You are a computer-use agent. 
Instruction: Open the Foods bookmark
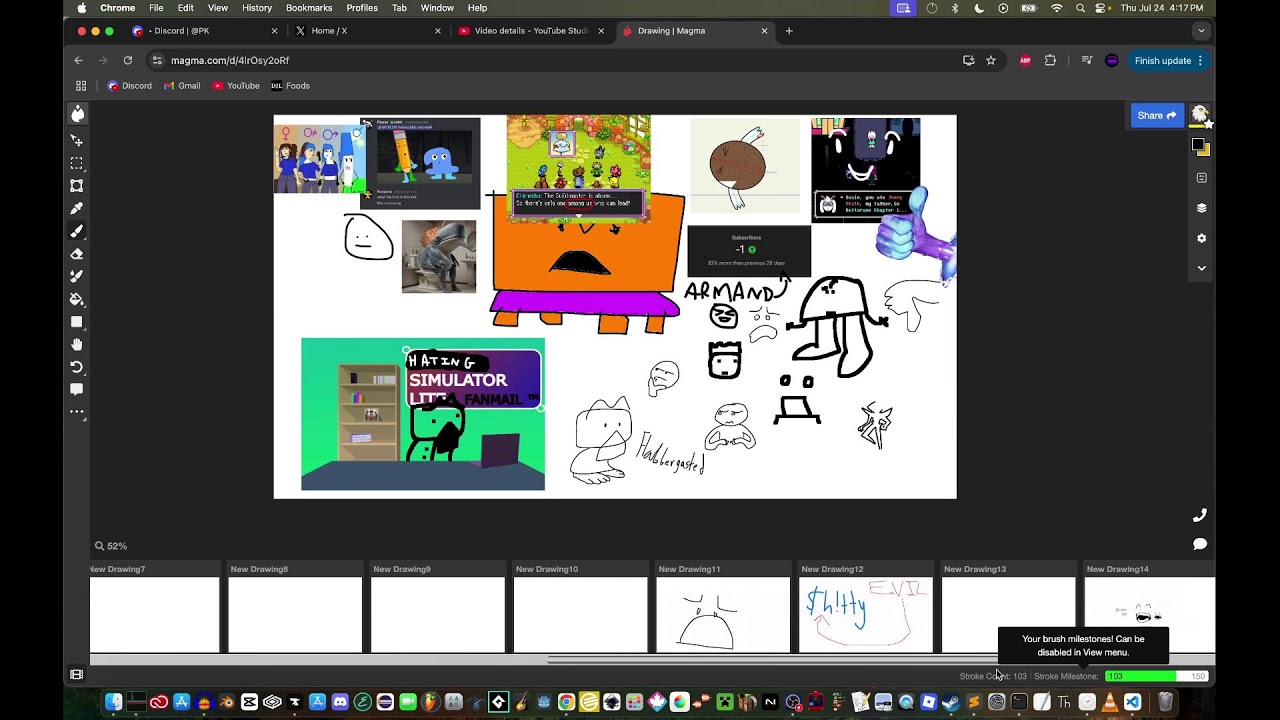pyautogui.click(x=290, y=86)
